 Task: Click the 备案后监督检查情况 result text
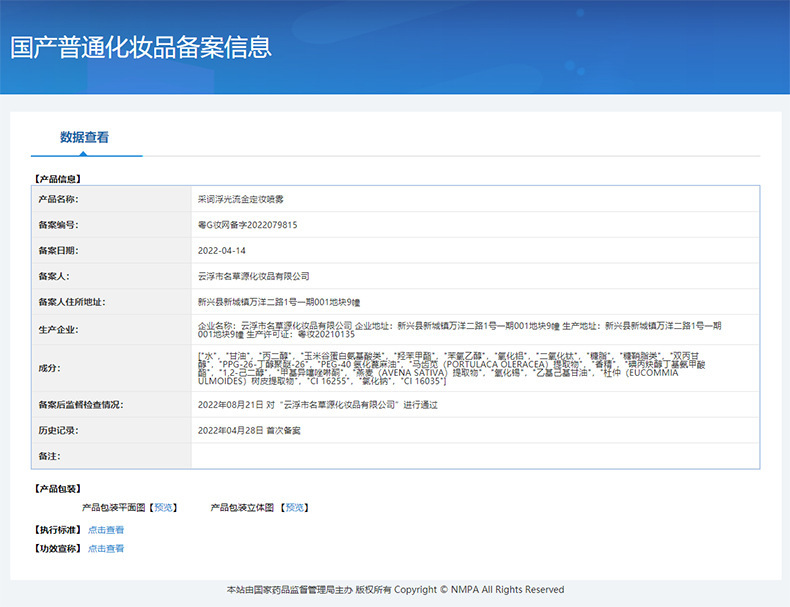tap(317, 405)
